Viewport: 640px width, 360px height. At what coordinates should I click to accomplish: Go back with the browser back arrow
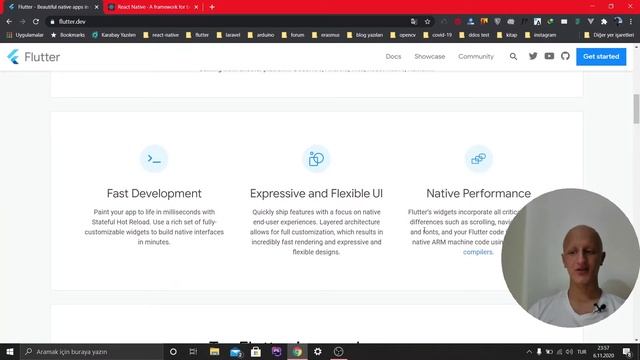coord(9,22)
